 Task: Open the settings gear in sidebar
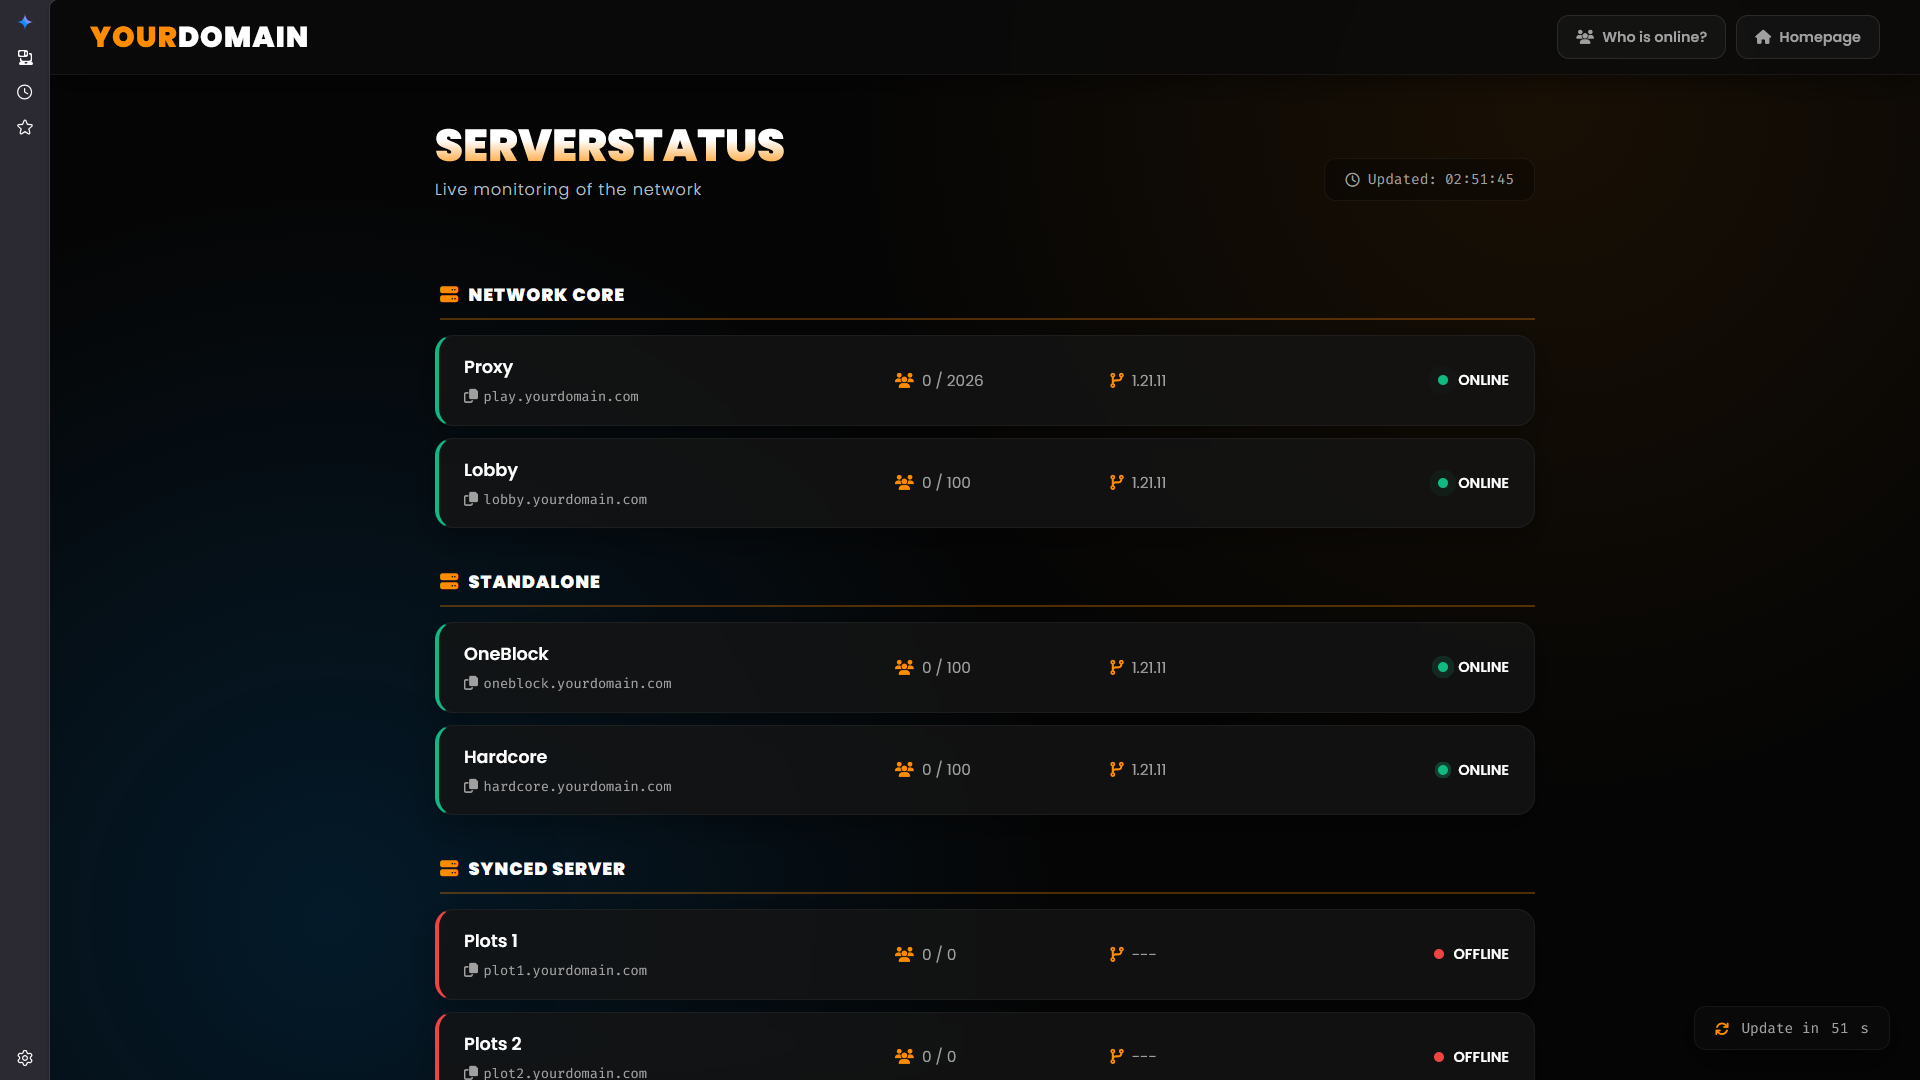coord(25,1058)
